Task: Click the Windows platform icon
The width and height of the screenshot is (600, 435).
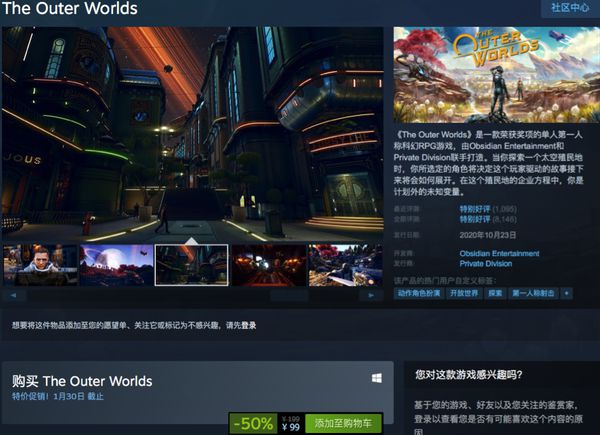Action: pos(377,378)
